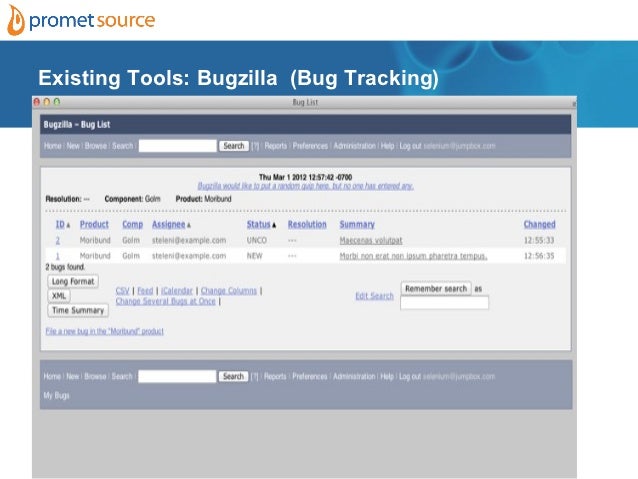Screen dimensions: 638x479
Task: Click Help in the bottom navigation bar
Action: [387, 377]
